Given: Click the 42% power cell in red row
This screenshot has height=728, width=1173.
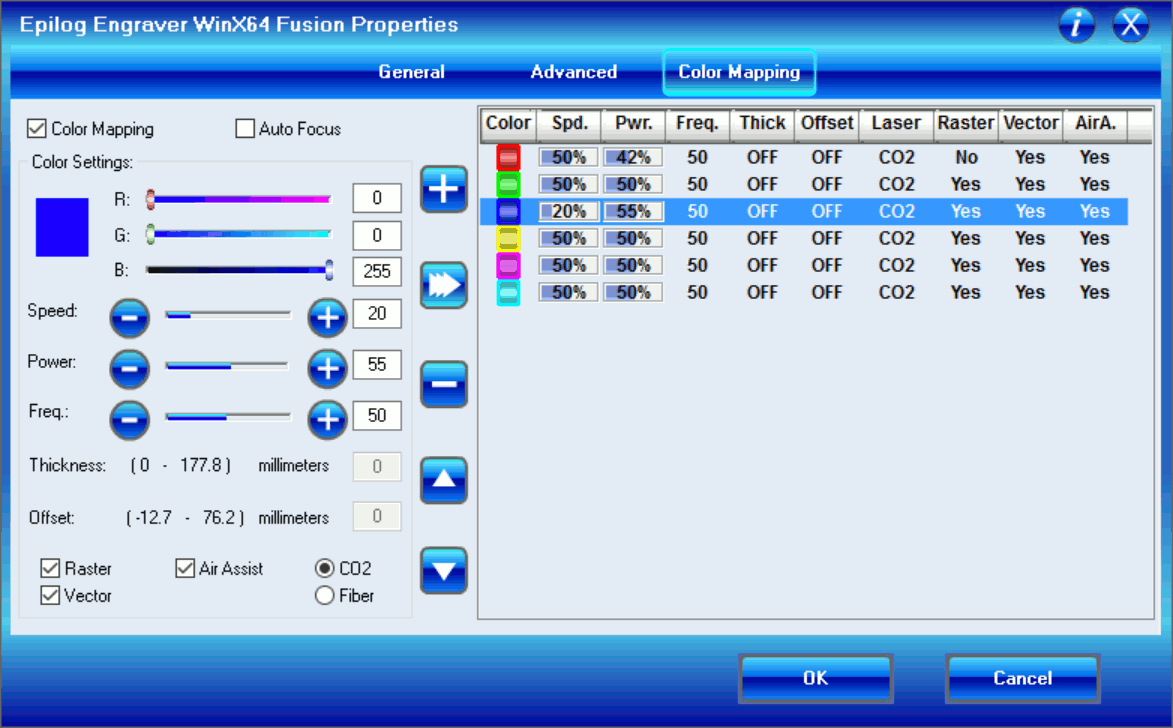Looking at the screenshot, I should point(633,158).
